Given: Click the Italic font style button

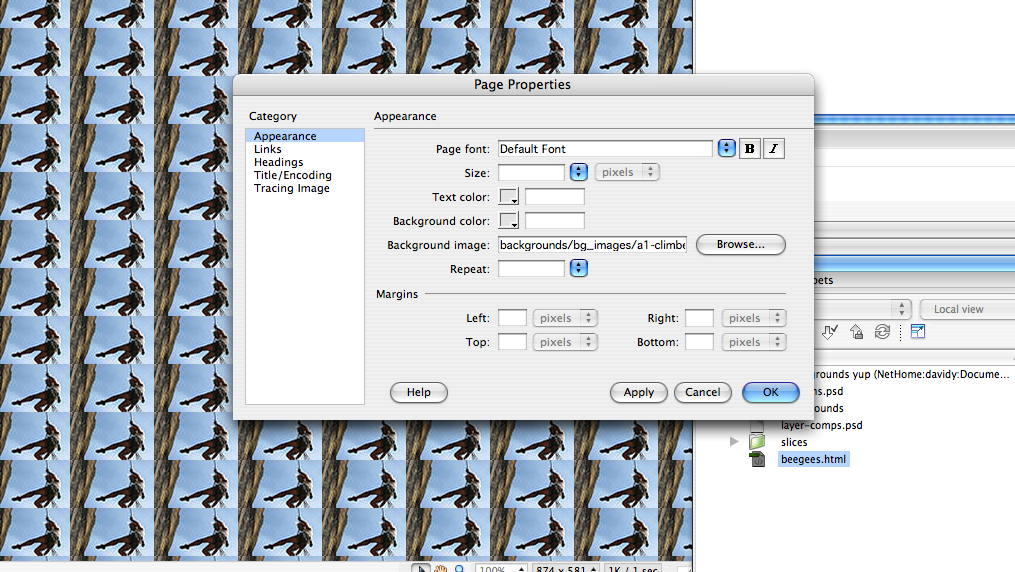Looking at the screenshot, I should coord(774,149).
